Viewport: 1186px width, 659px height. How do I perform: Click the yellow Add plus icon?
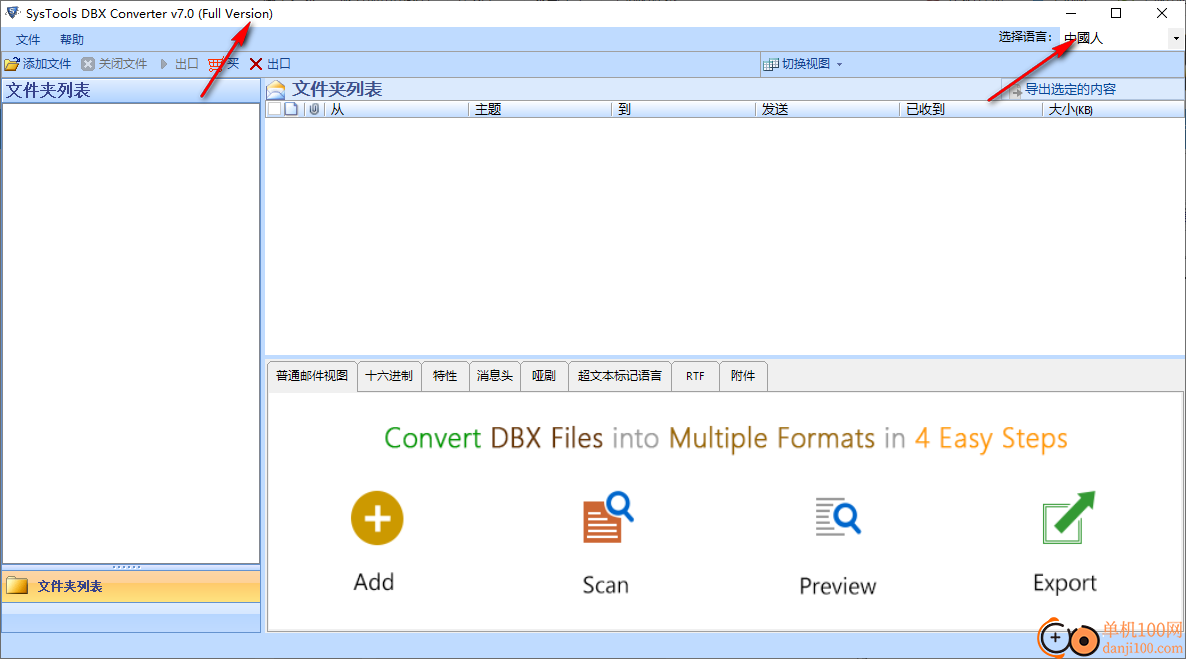(377, 518)
